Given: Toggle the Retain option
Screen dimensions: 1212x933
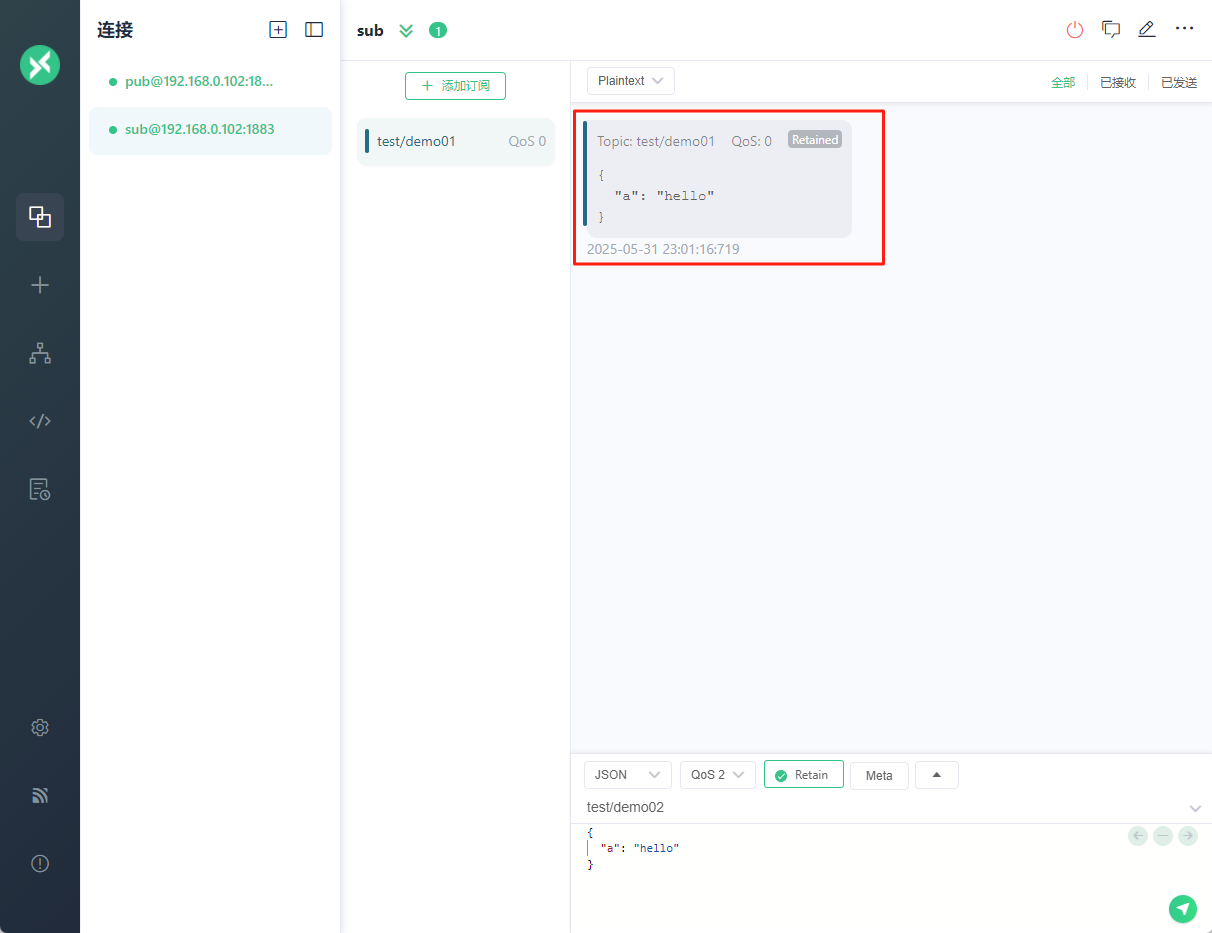Looking at the screenshot, I should pos(804,775).
